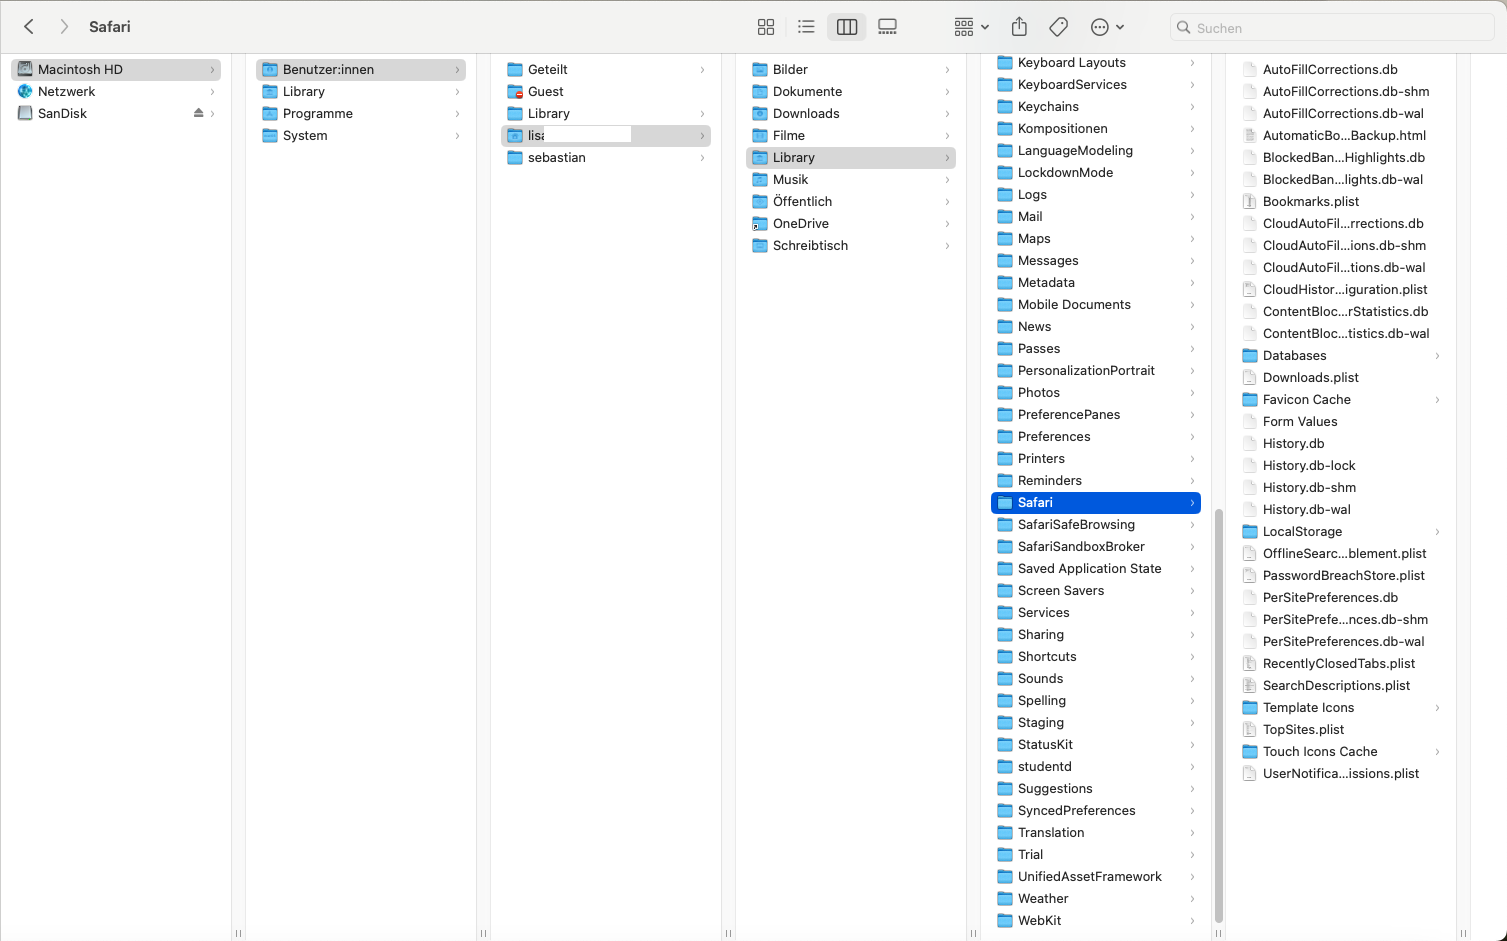Expand the Dokumente folder chevron
The image size is (1507, 941).
tap(947, 91)
